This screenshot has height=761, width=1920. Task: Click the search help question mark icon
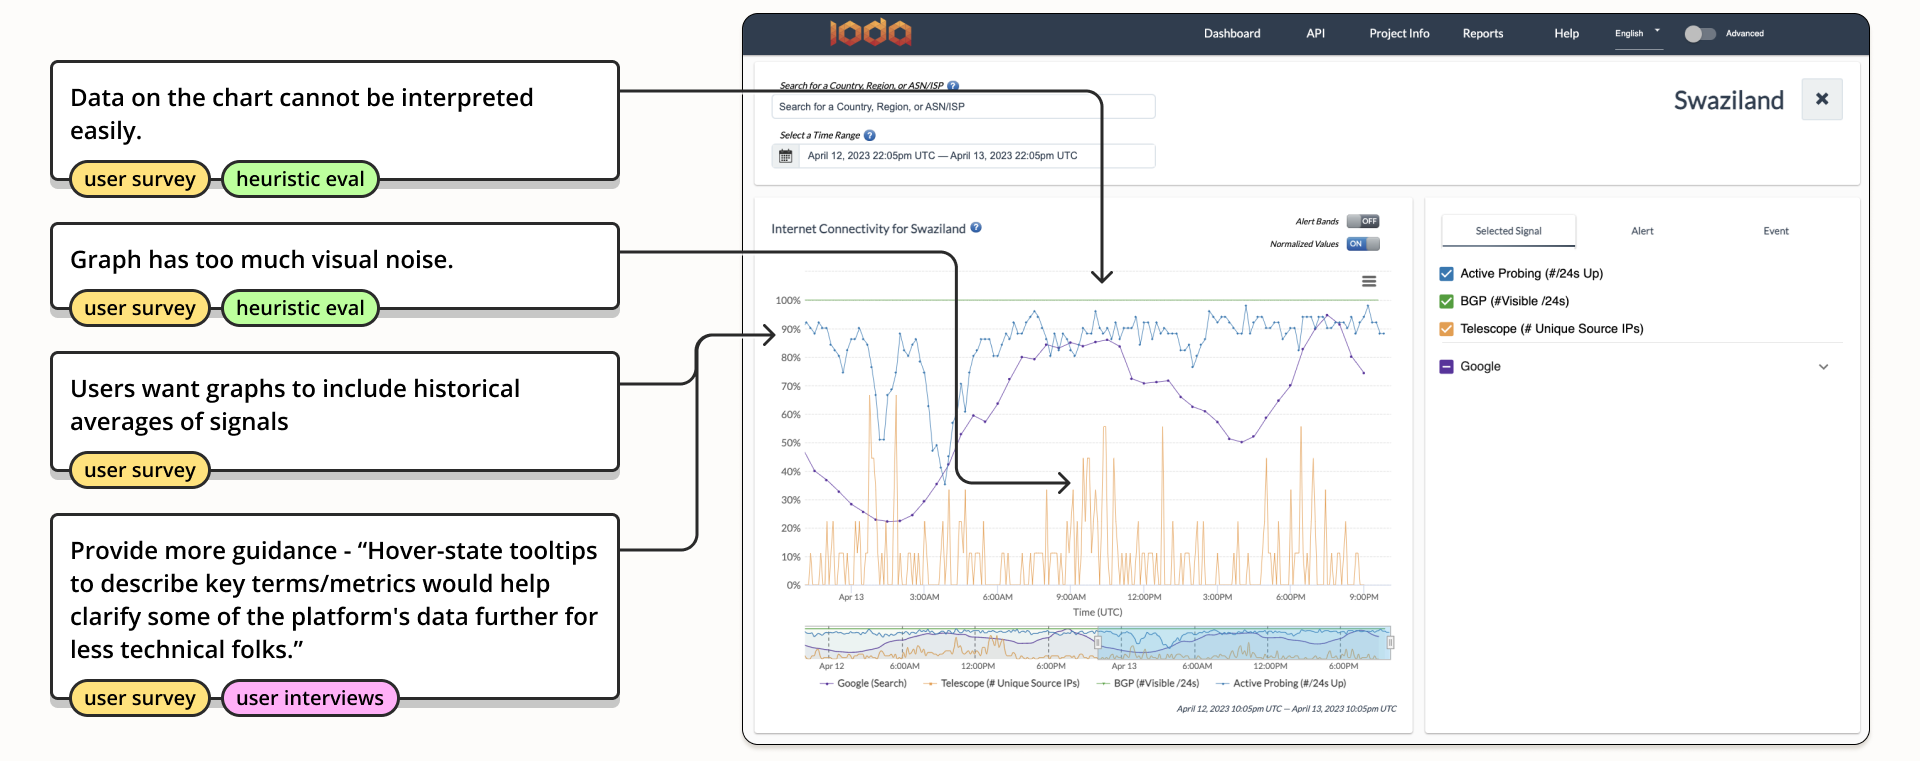(x=953, y=86)
